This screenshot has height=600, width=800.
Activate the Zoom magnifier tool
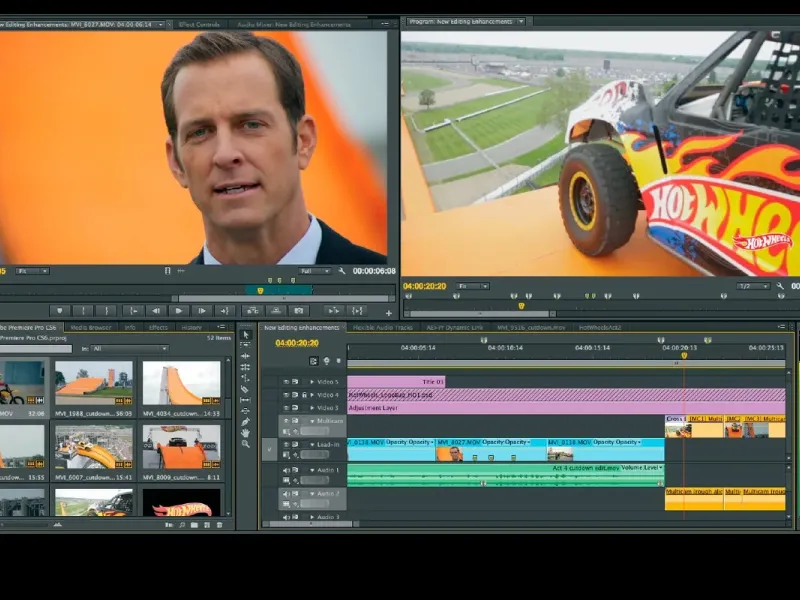[246, 443]
